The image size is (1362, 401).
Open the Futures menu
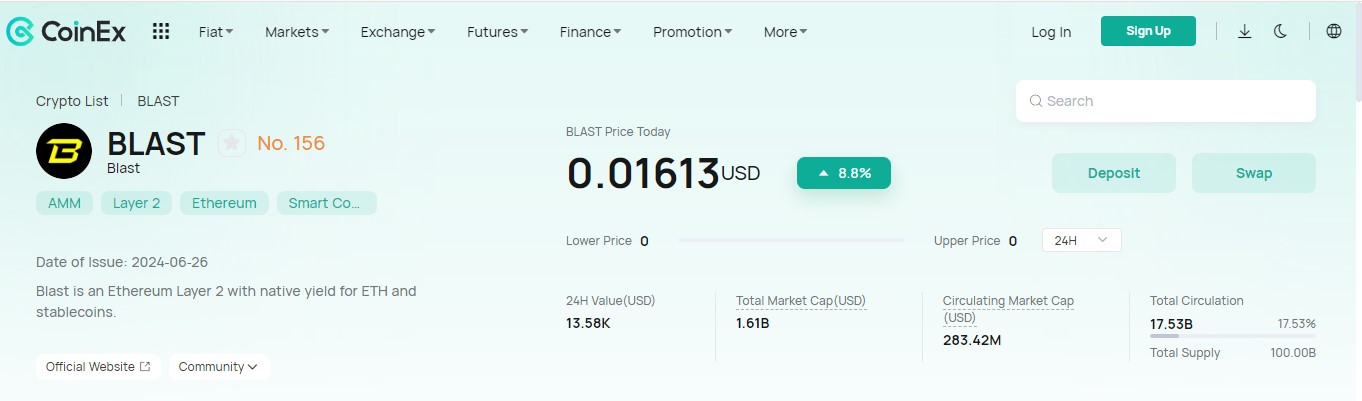498,32
